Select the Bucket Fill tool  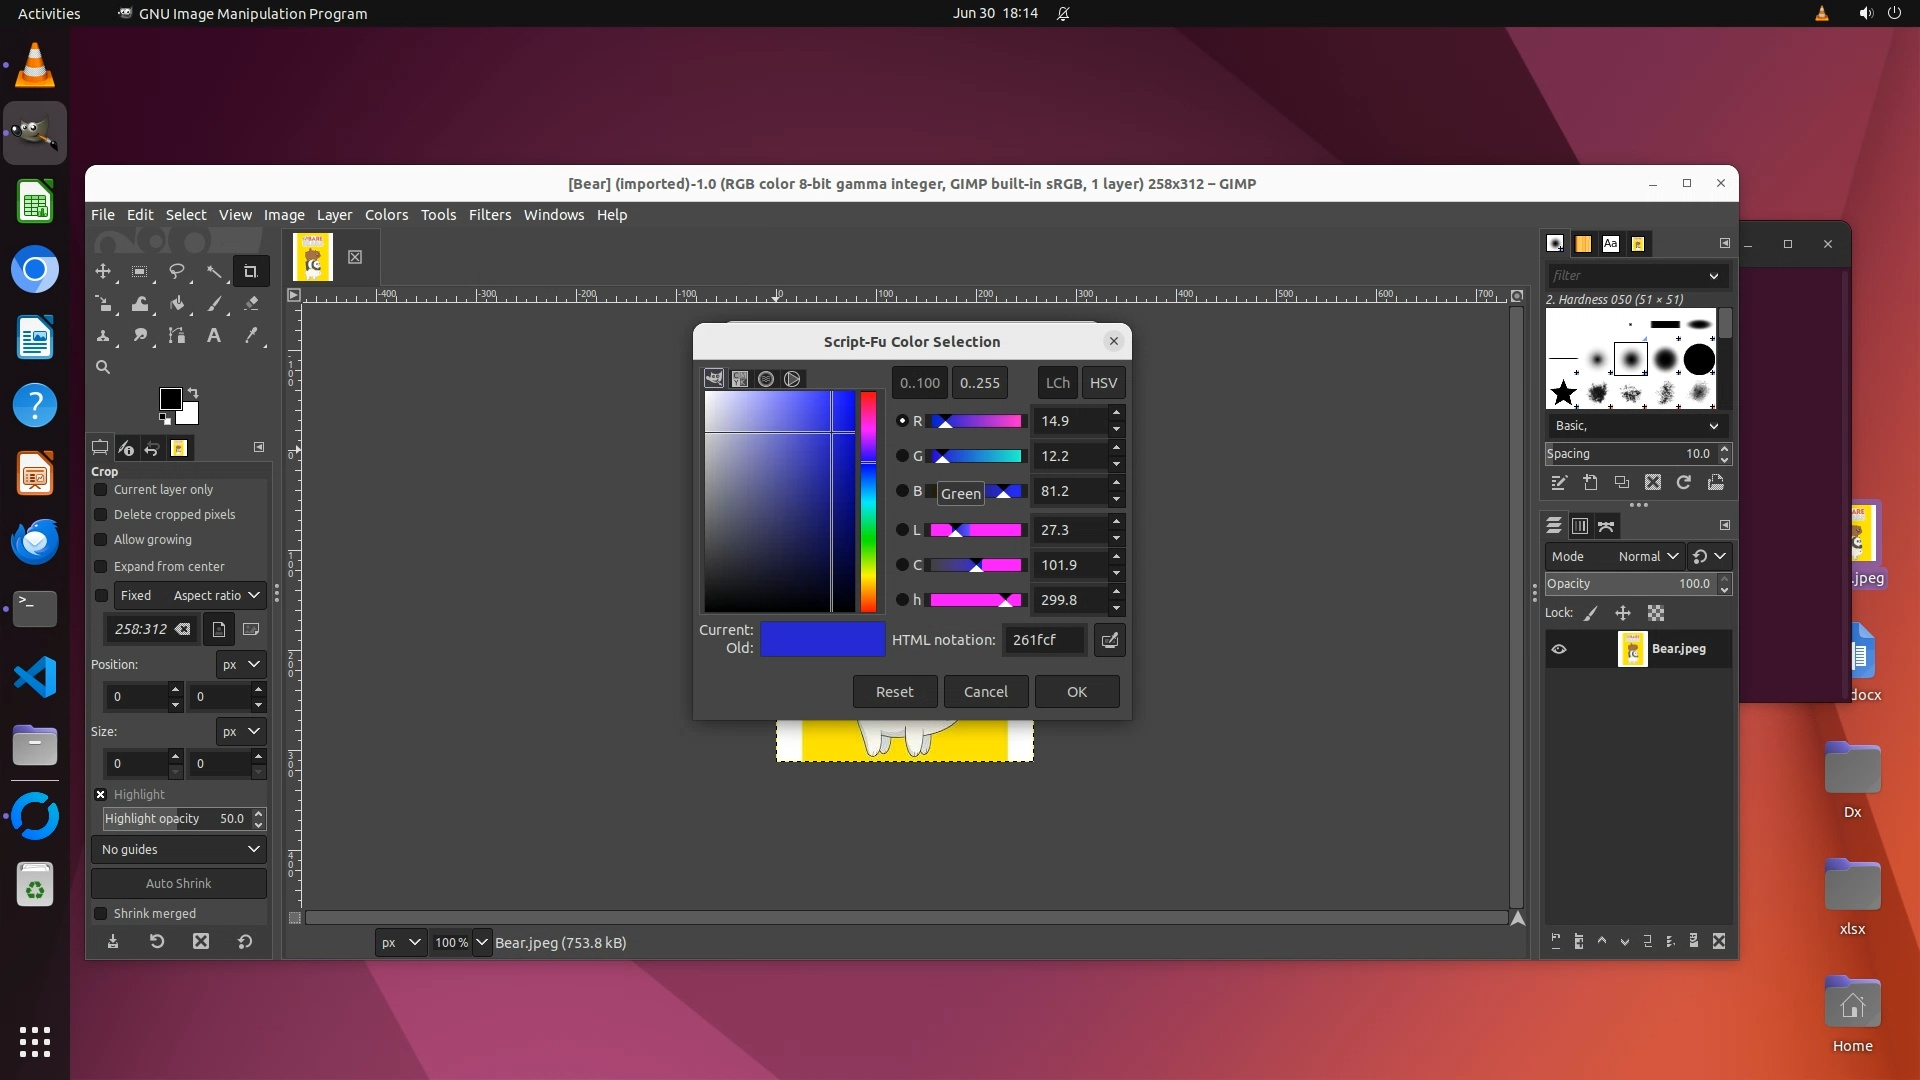click(177, 303)
